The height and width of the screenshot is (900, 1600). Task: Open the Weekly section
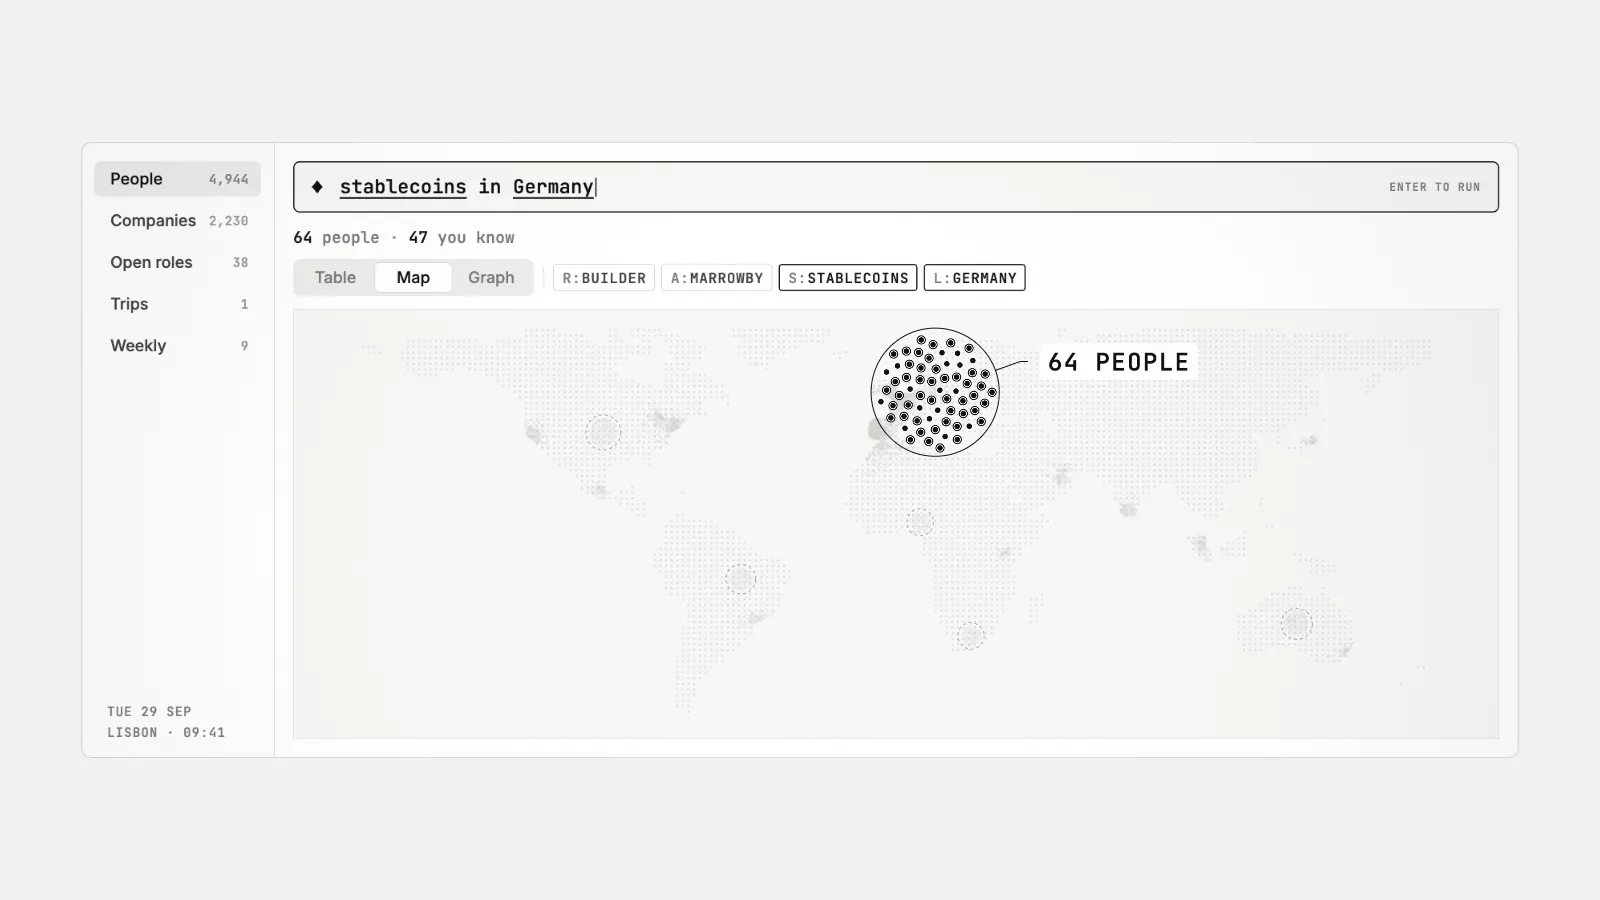[177, 346]
